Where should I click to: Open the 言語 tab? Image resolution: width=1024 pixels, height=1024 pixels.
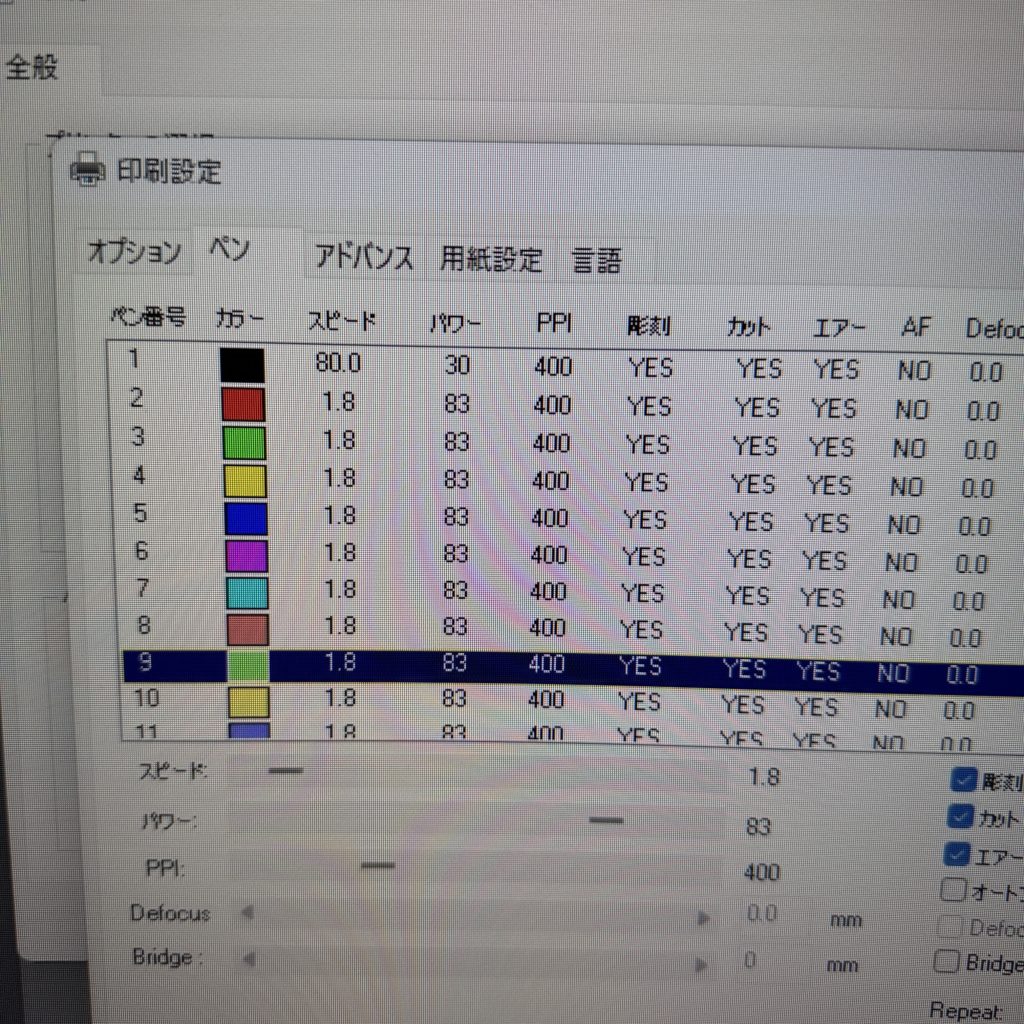tap(597, 262)
